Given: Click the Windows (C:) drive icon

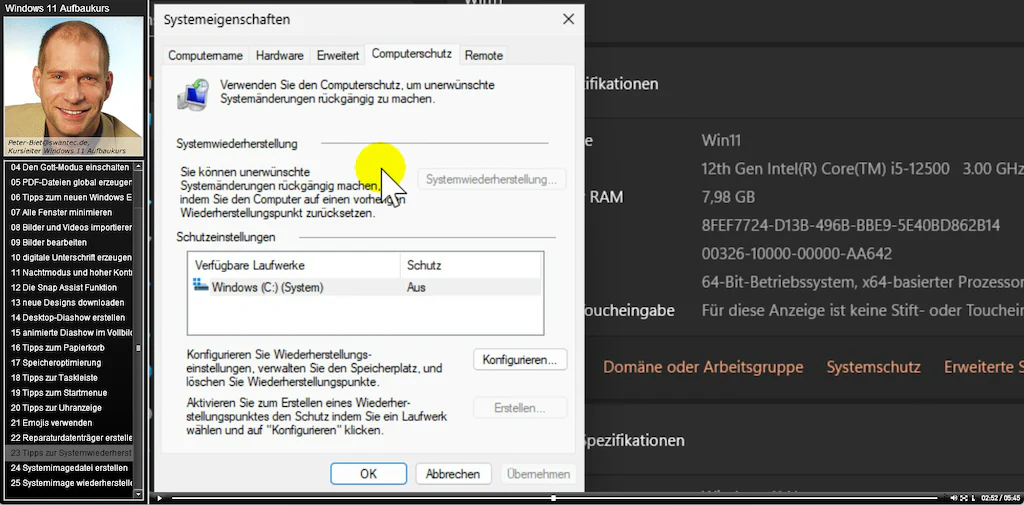Looking at the screenshot, I should pos(200,285).
